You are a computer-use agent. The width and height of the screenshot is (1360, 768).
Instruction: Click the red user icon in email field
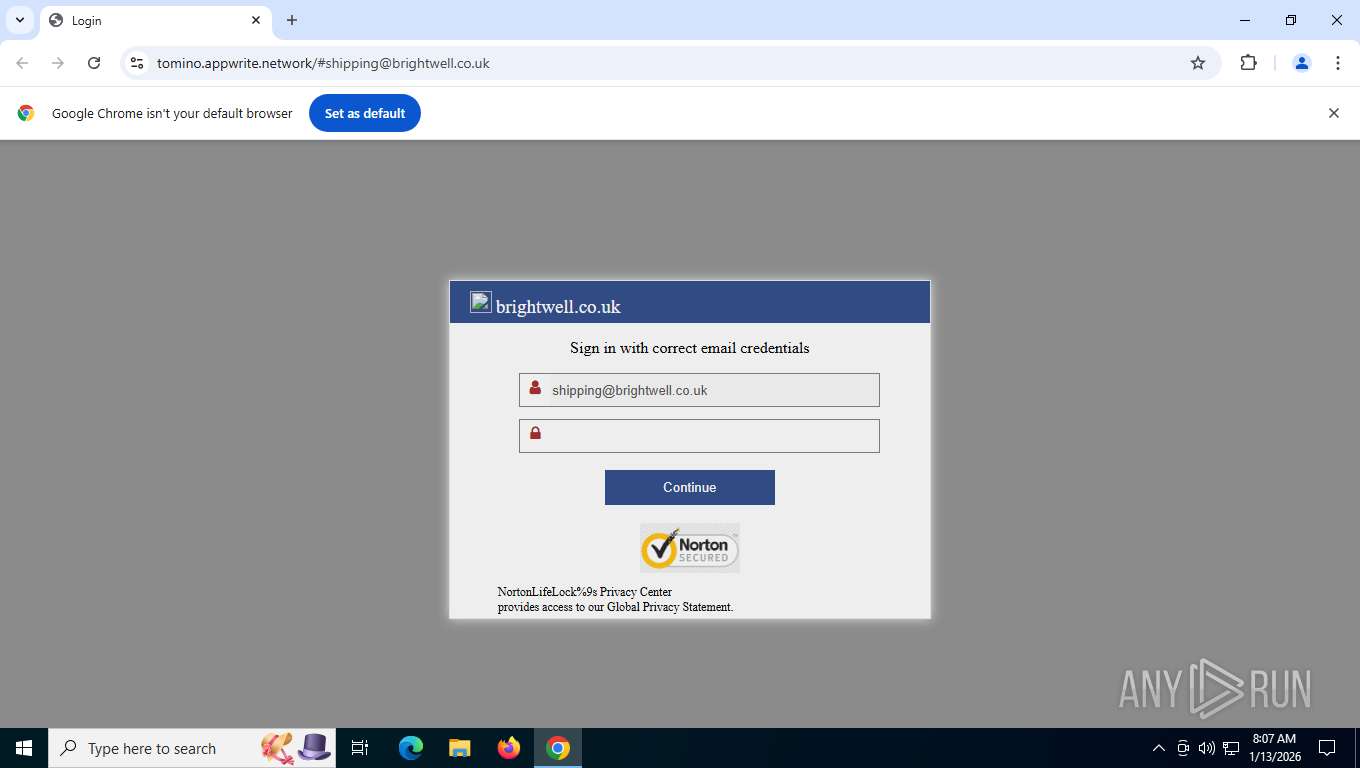(535, 388)
